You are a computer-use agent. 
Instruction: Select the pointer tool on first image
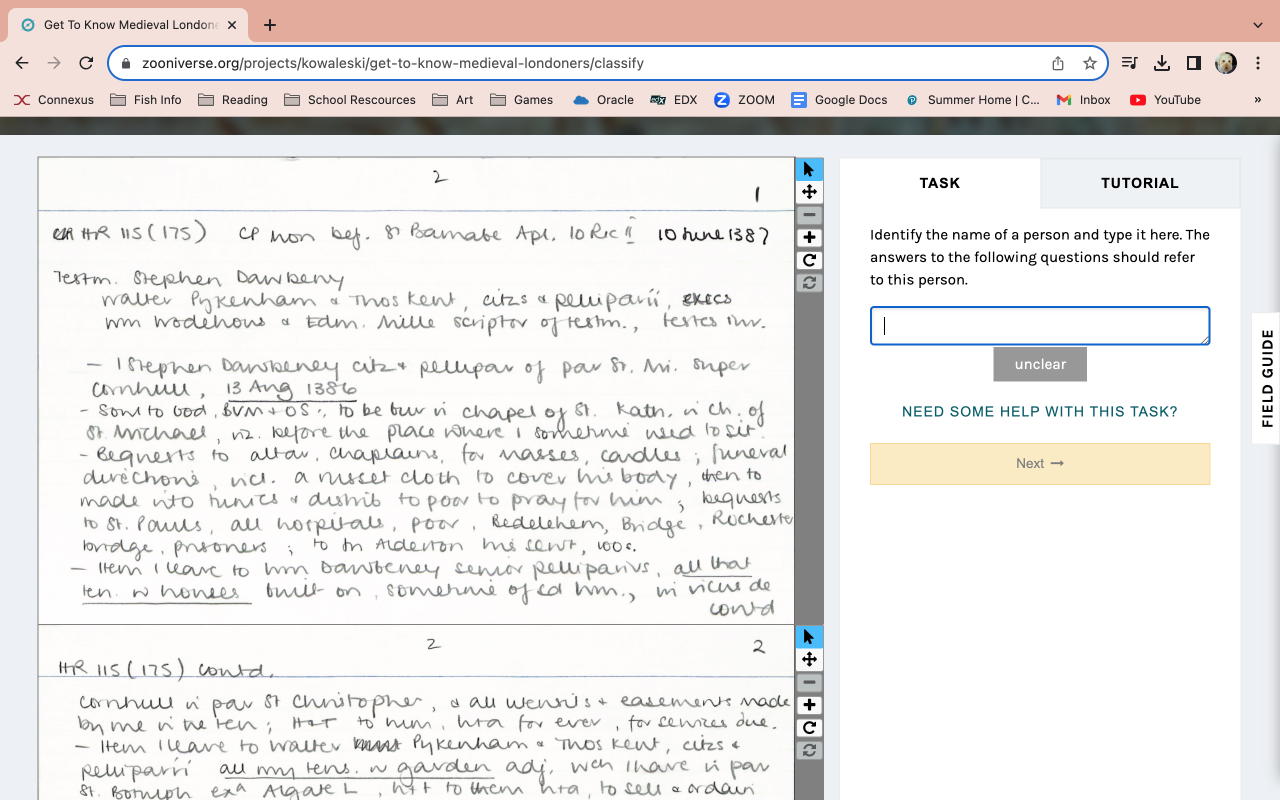click(809, 169)
